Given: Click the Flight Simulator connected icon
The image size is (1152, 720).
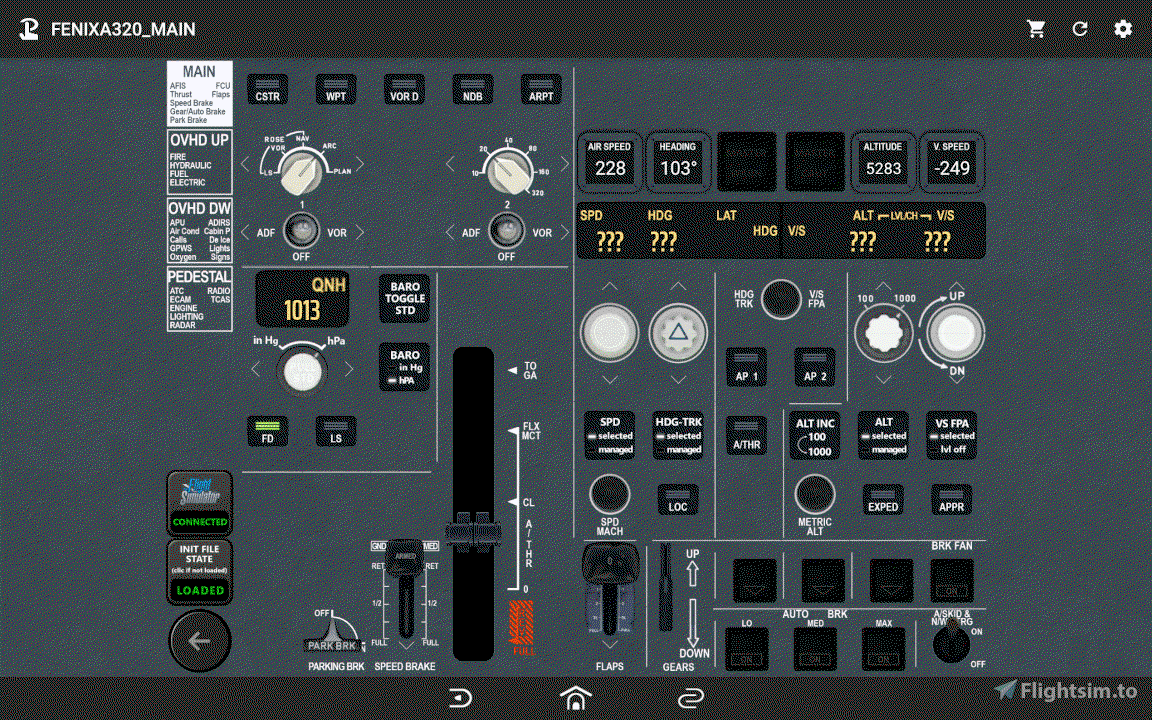Looking at the screenshot, I should tap(200, 503).
